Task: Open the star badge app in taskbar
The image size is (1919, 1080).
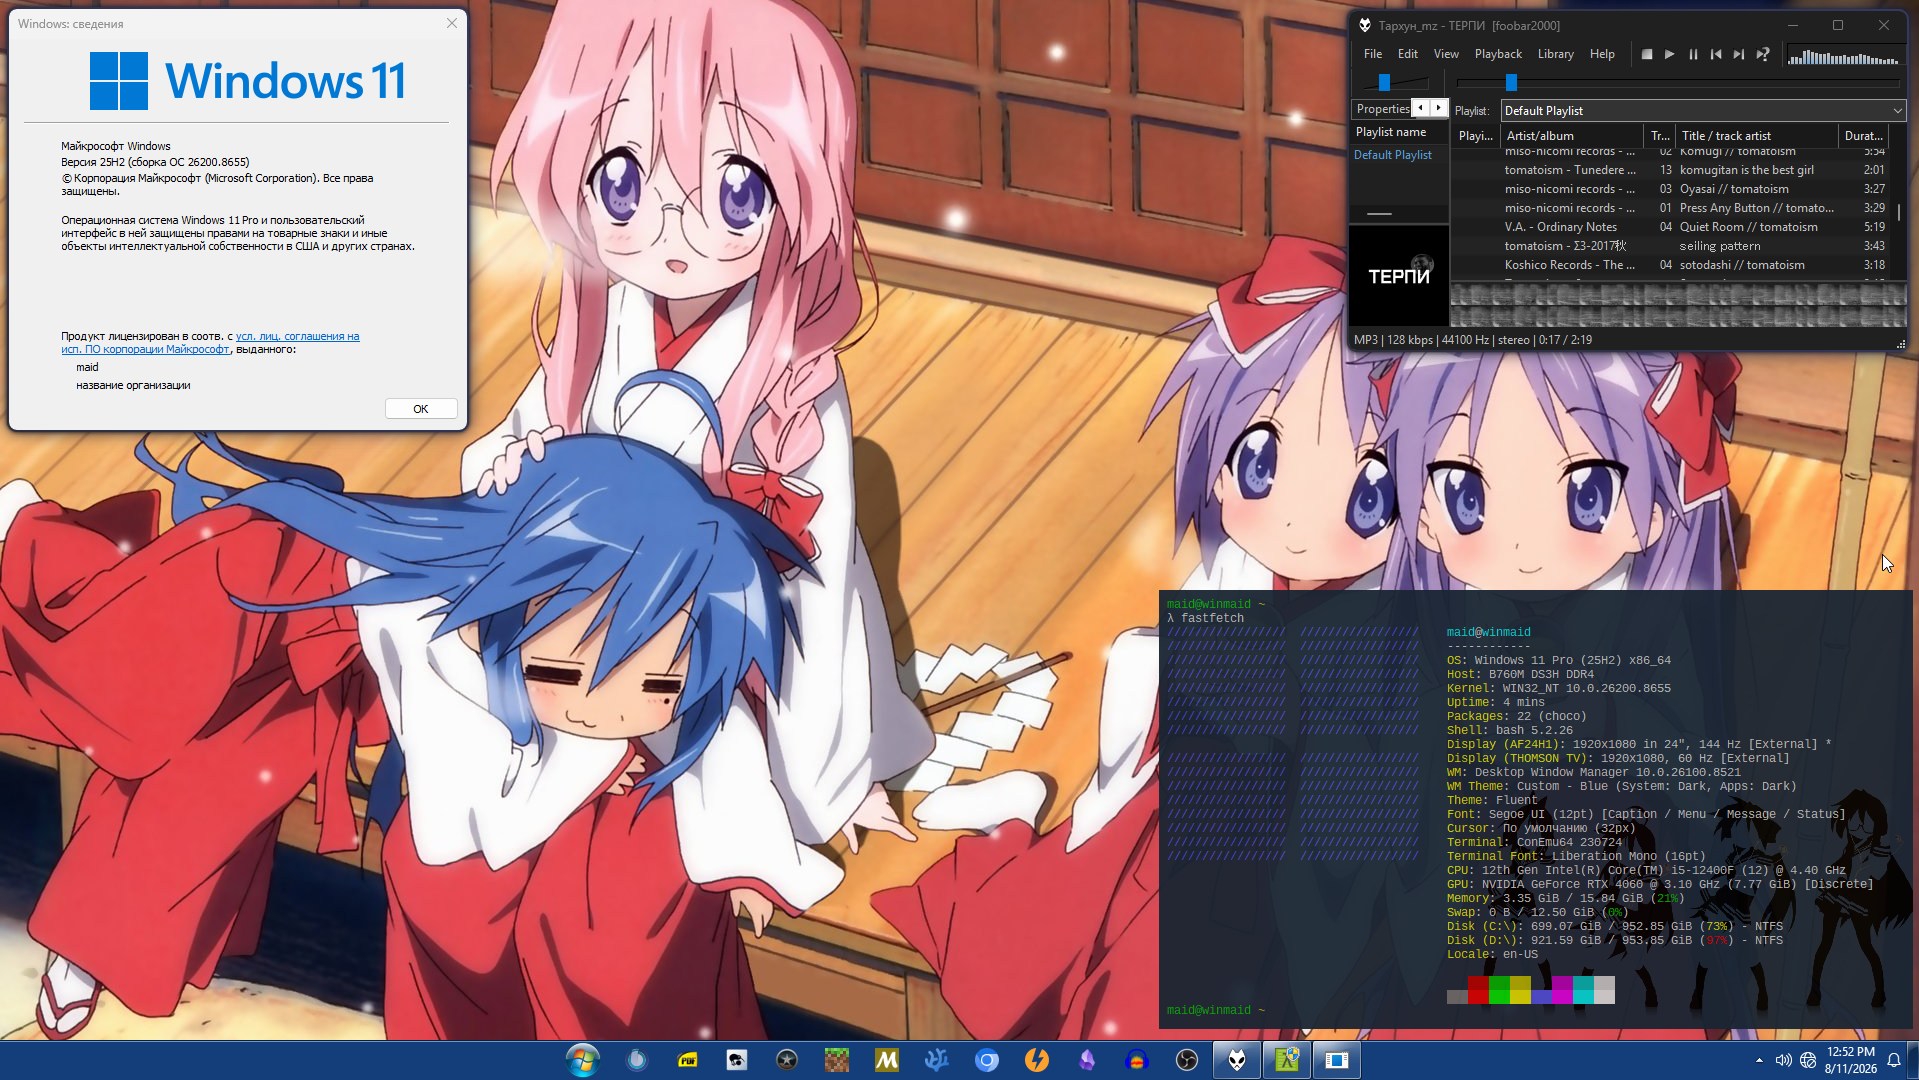Action: pyautogui.click(x=787, y=1060)
